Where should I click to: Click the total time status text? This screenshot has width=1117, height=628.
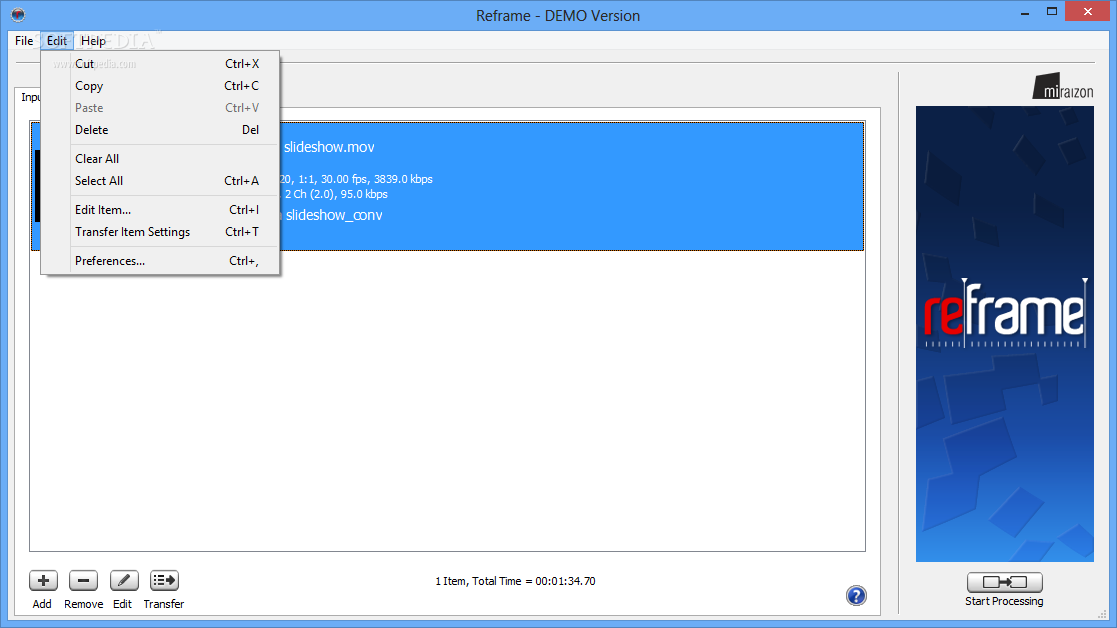click(515, 581)
